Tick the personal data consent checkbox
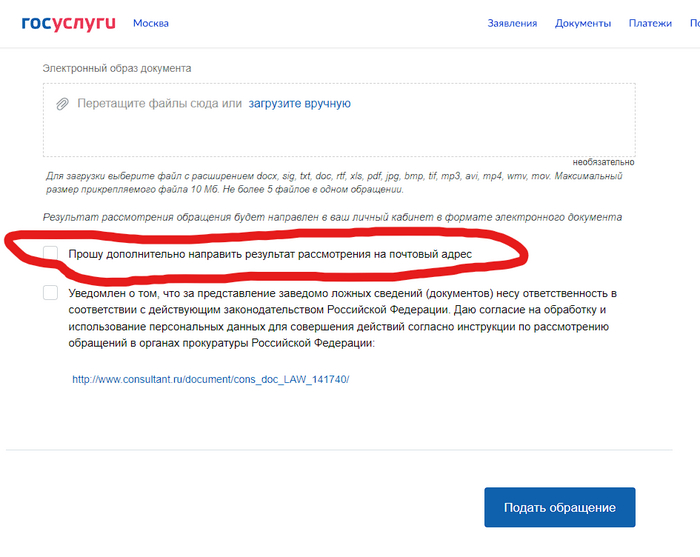The image size is (700, 557). tap(50, 293)
